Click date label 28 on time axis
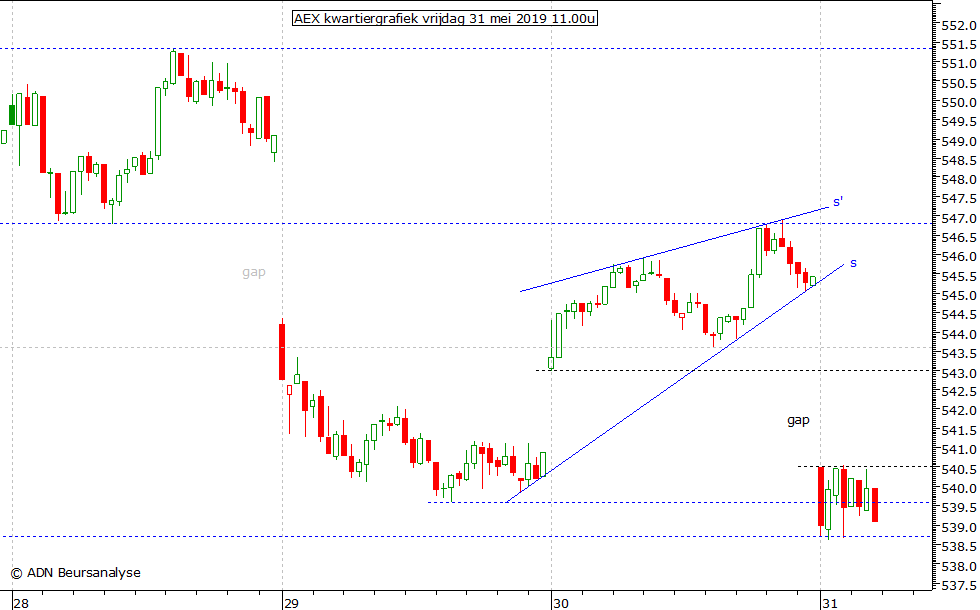 21,603
